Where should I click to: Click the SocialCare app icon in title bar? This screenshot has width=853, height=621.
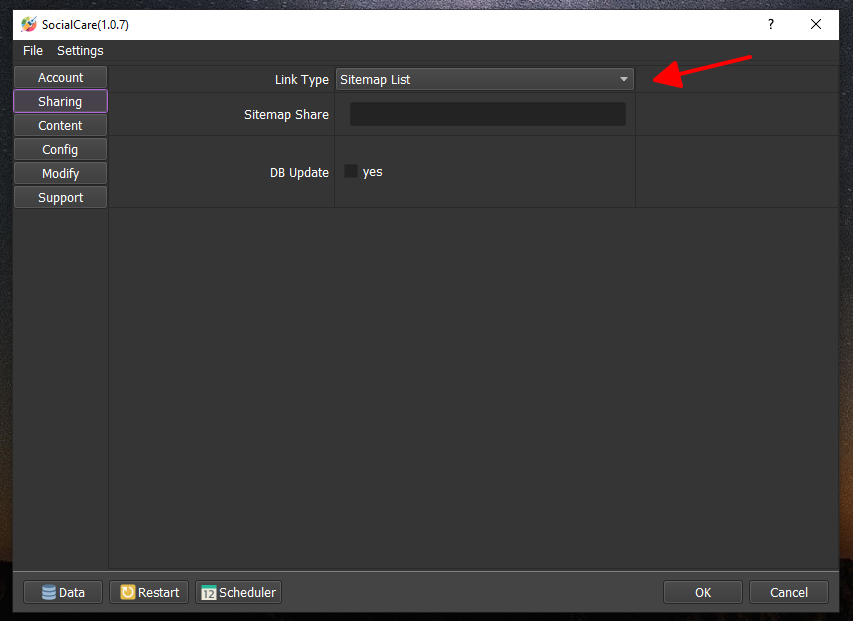[x=29, y=24]
